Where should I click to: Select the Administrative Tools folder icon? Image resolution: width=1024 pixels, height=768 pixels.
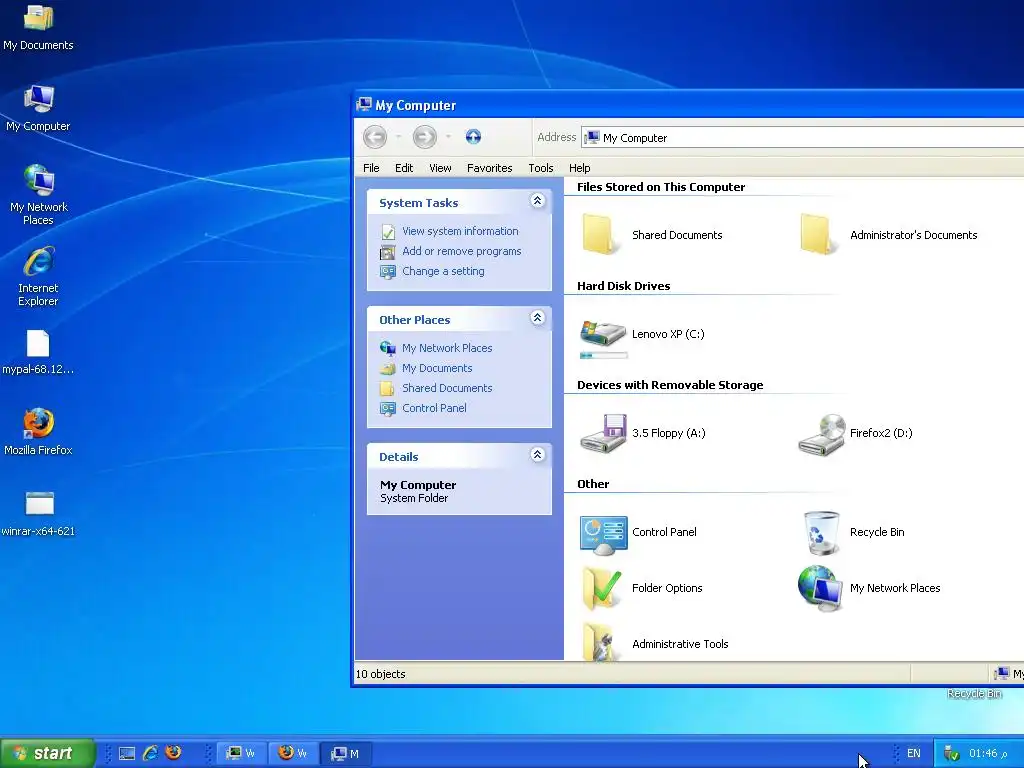coord(601,643)
